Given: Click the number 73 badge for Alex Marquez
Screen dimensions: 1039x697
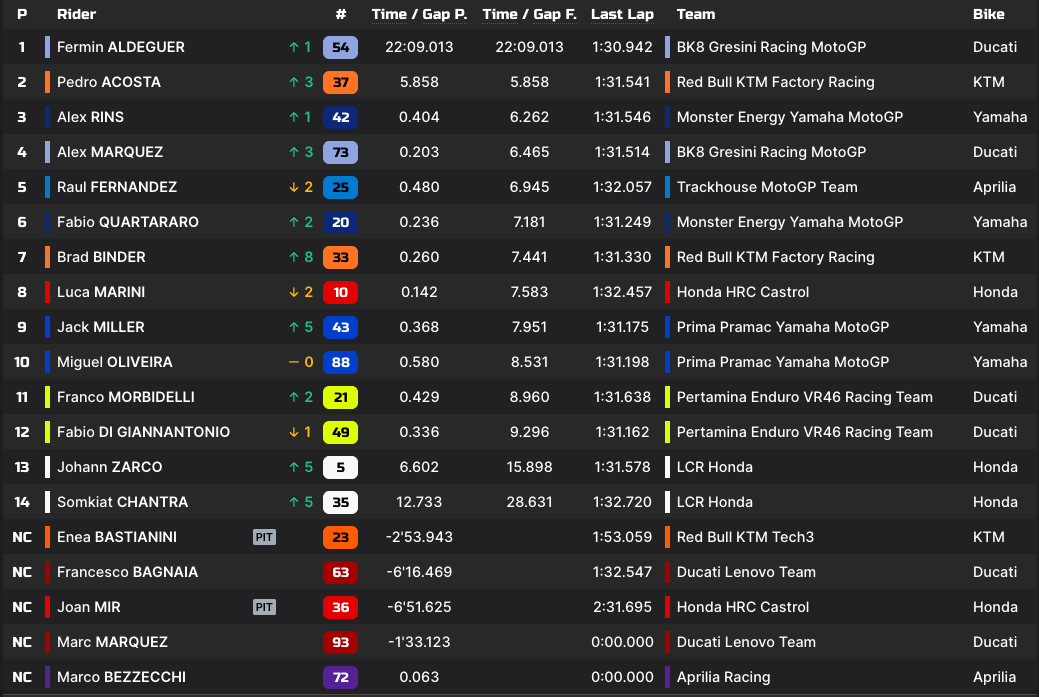Looking at the screenshot, I should 340,152.
